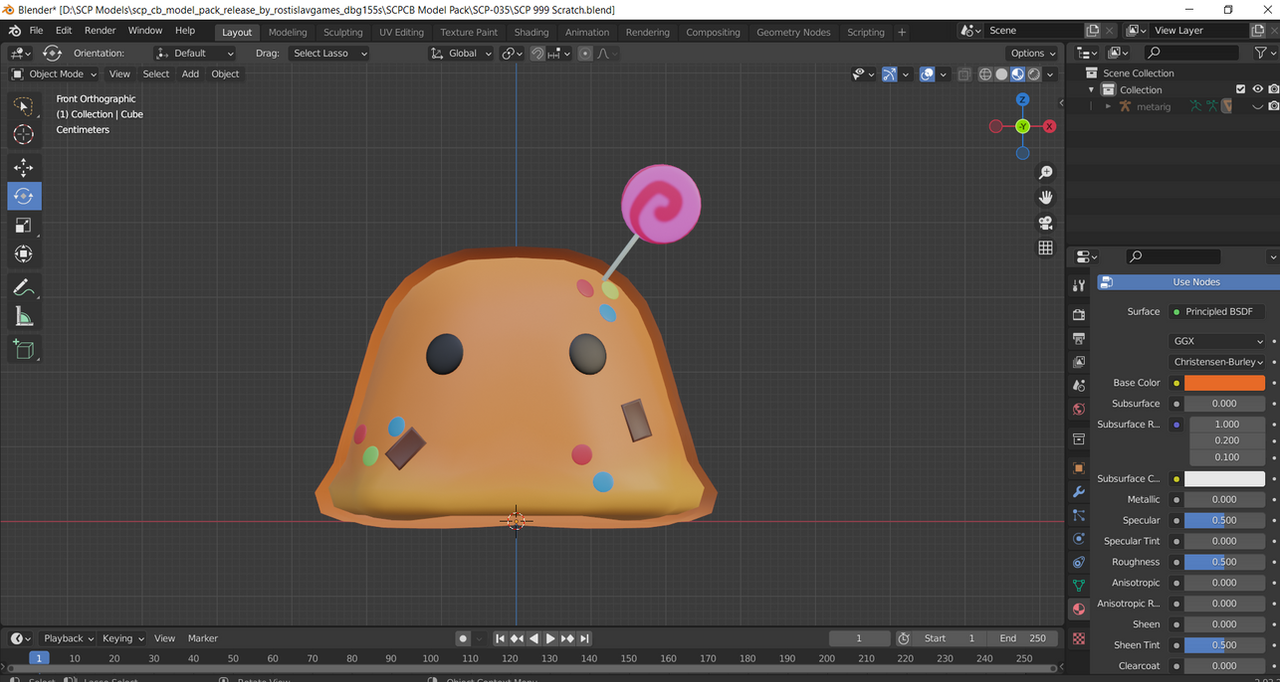Activate the 3D Cursor tool
Image resolution: width=1280 pixels, height=682 pixels.
coord(24,135)
